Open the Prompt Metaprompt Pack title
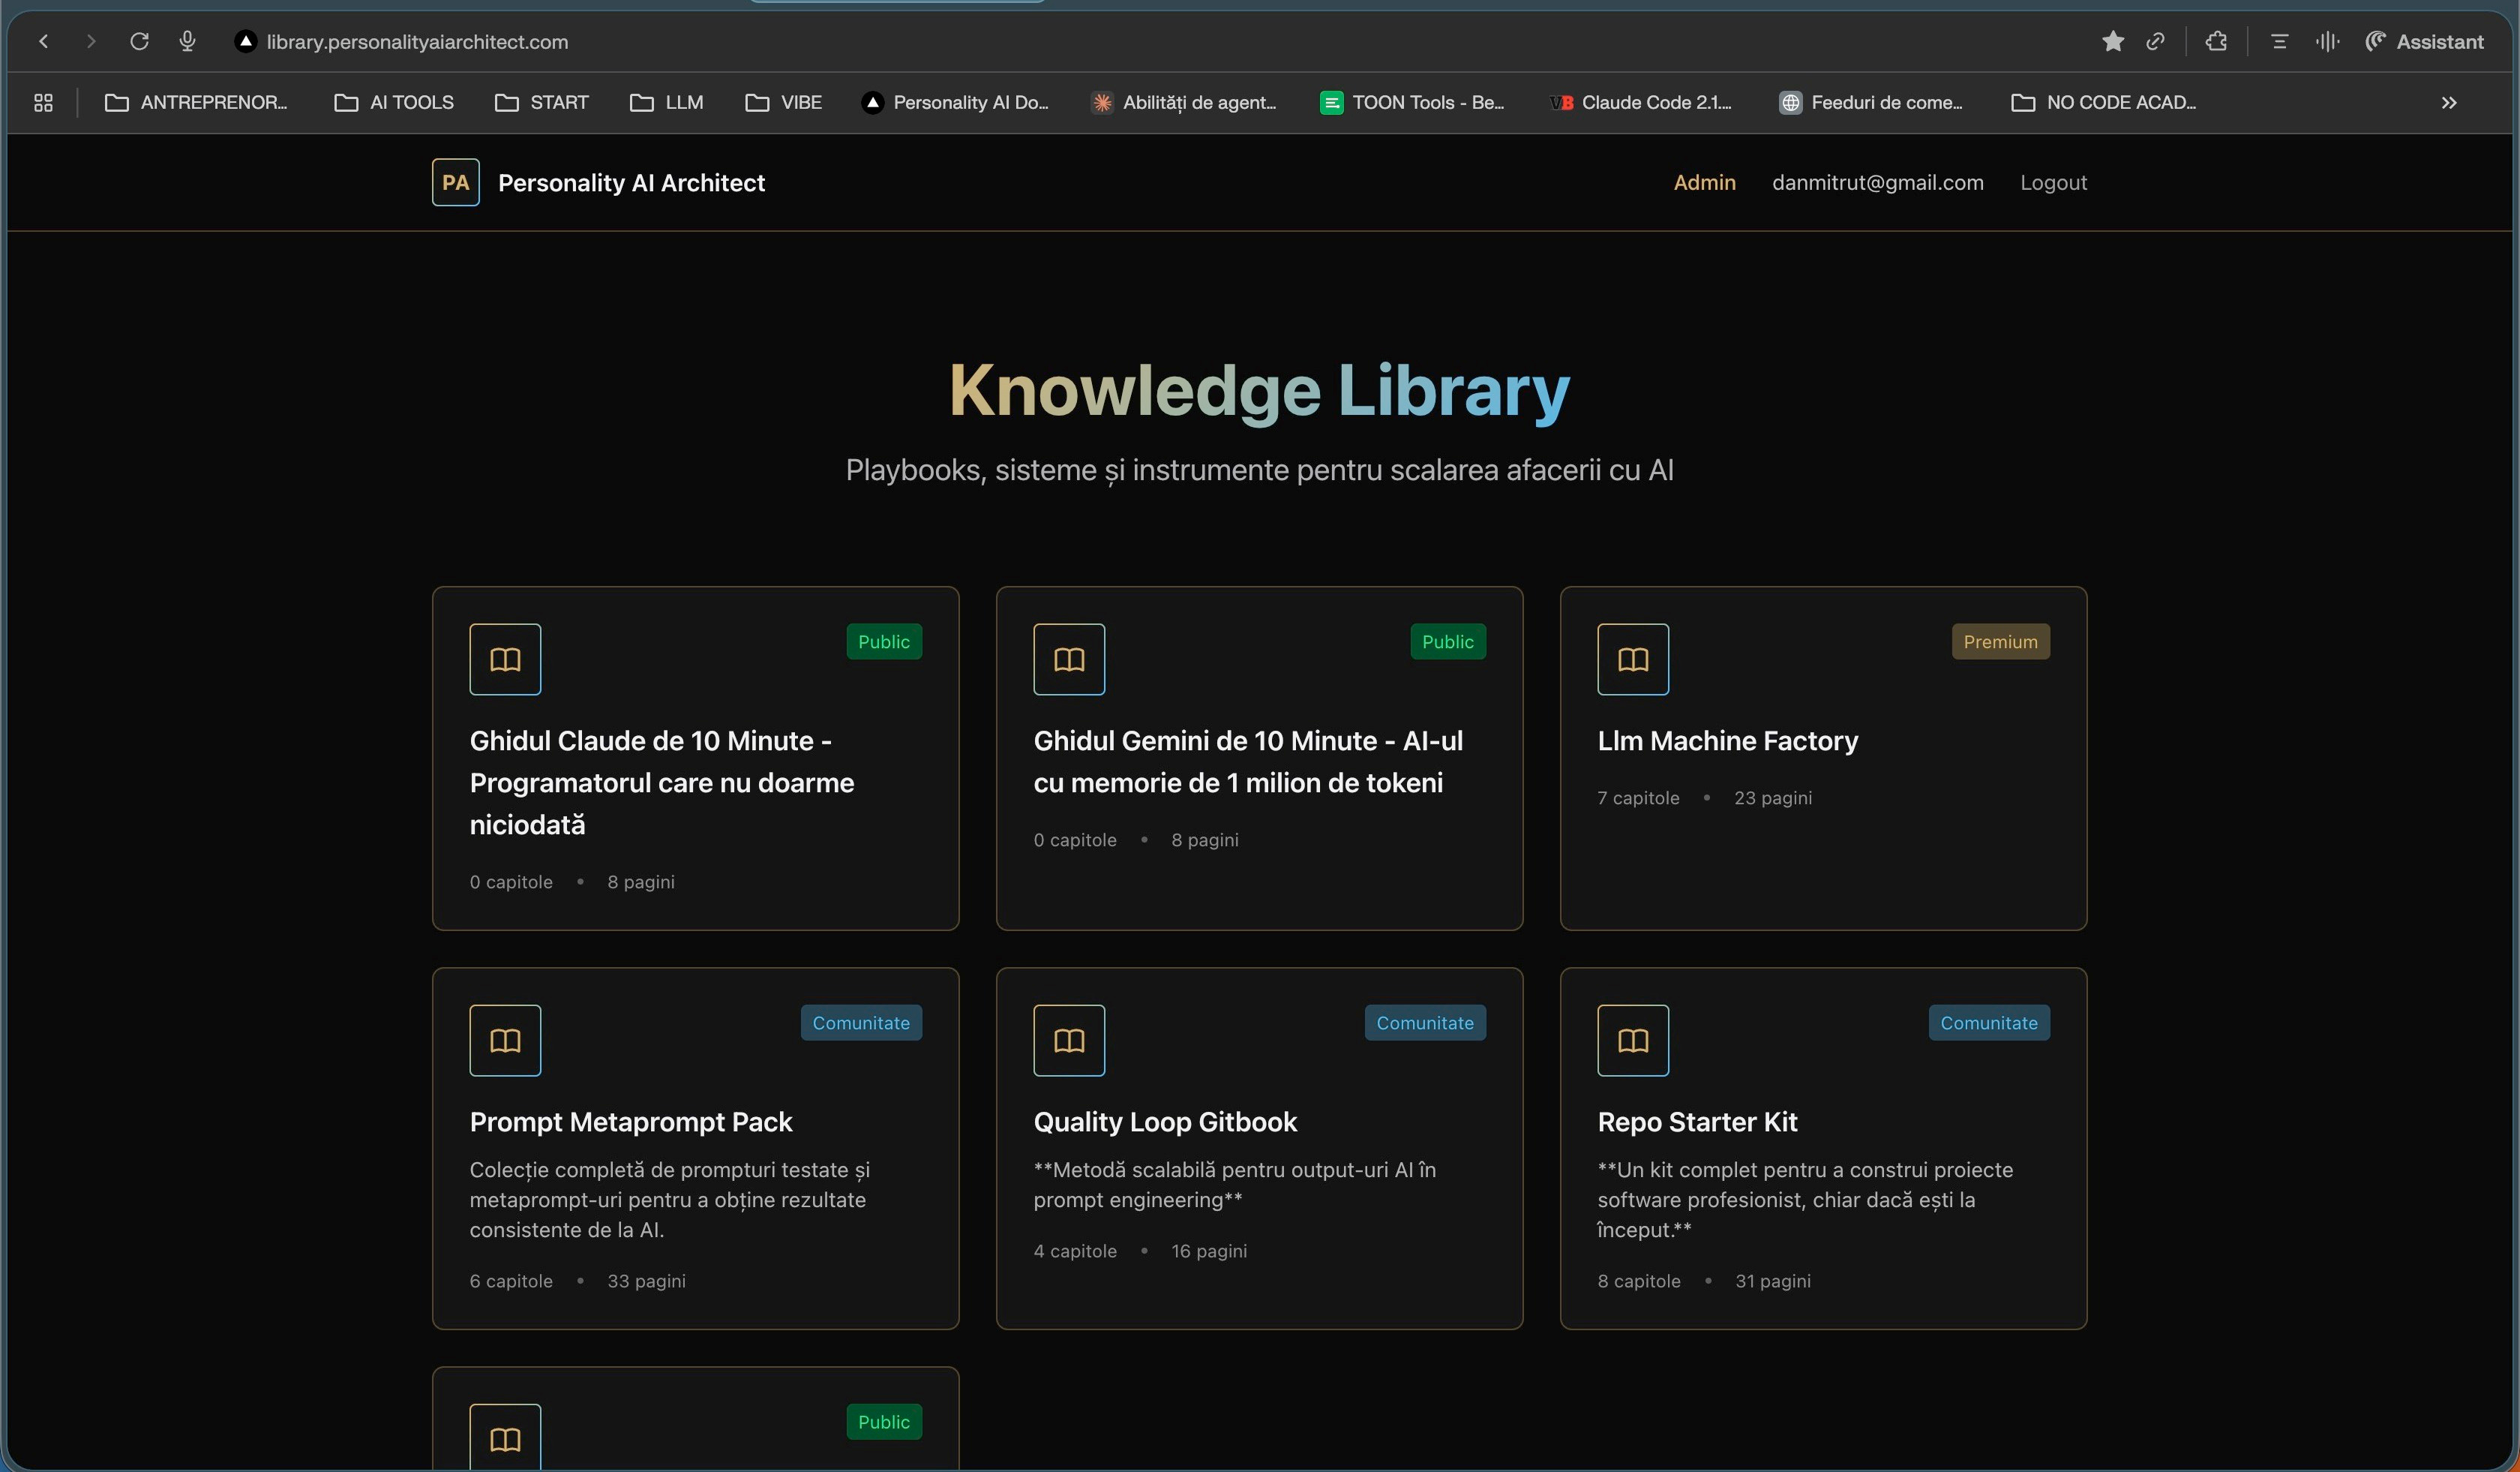Viewport: 2520px width, 1472px height. 630,1122
